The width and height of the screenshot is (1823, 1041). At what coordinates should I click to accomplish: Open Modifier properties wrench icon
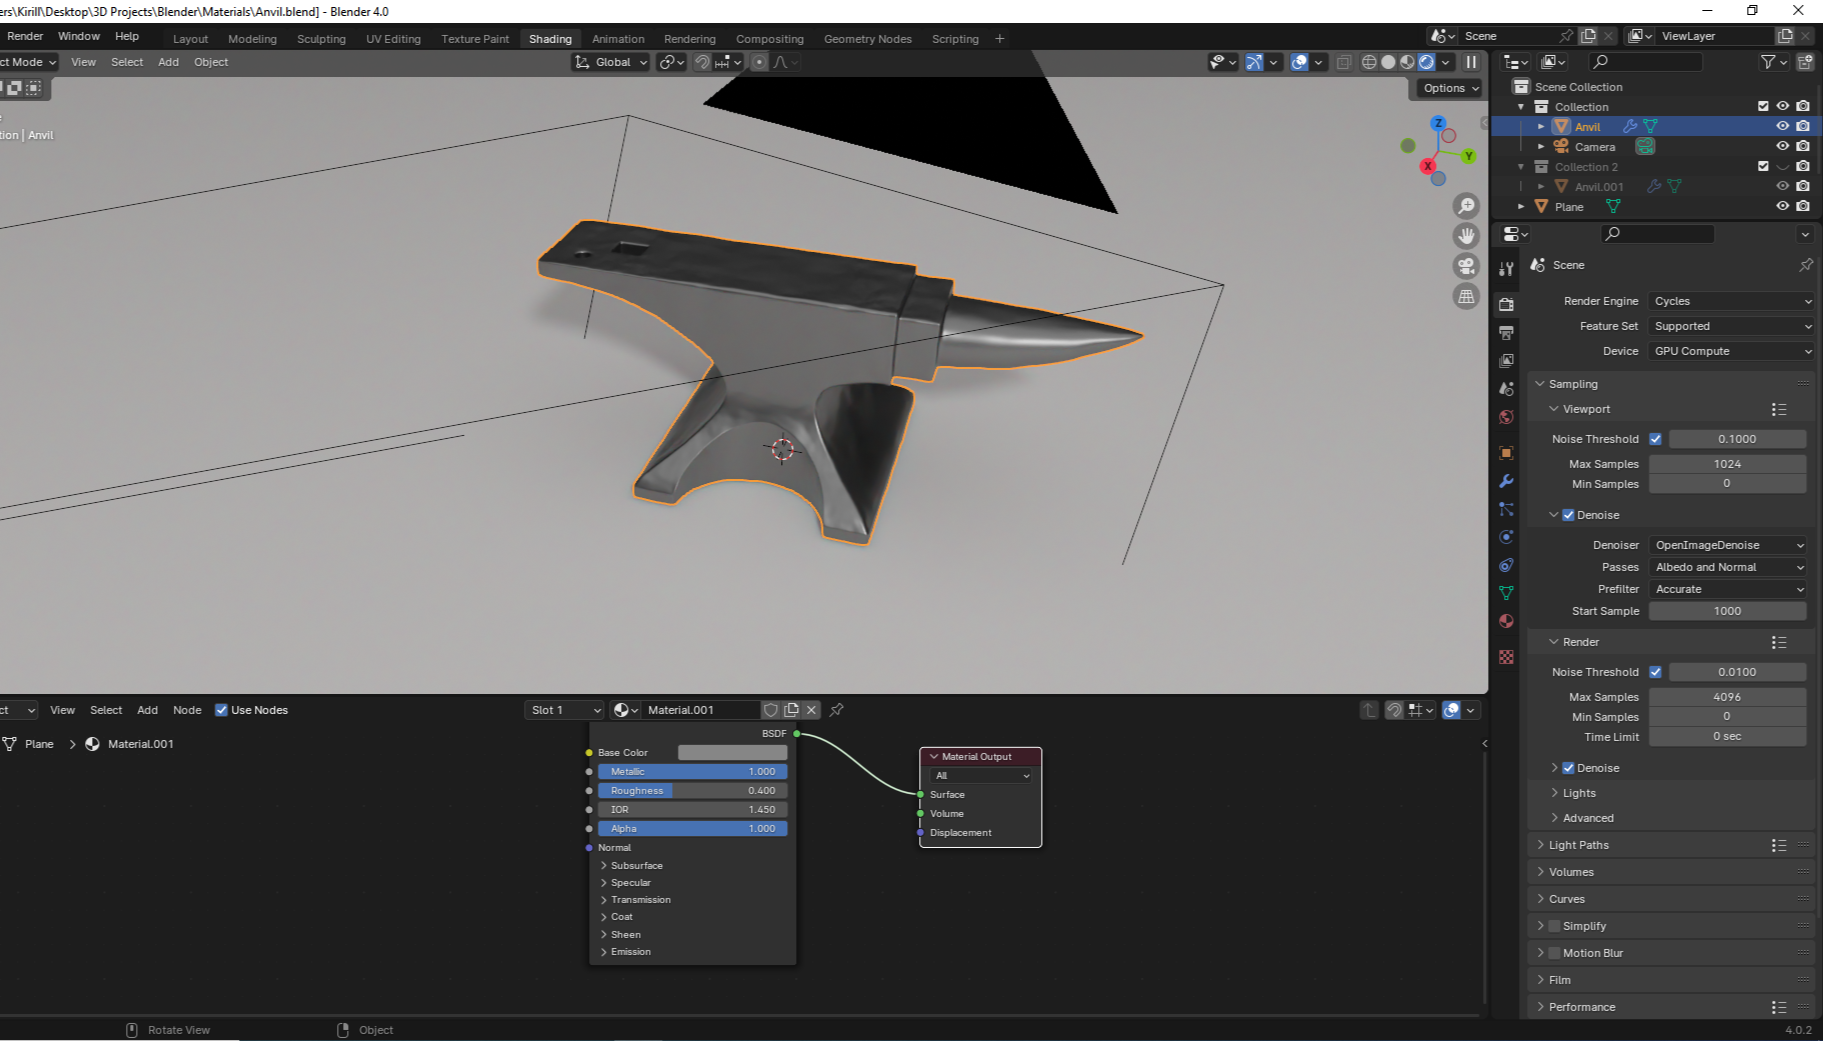(1506, 481)
